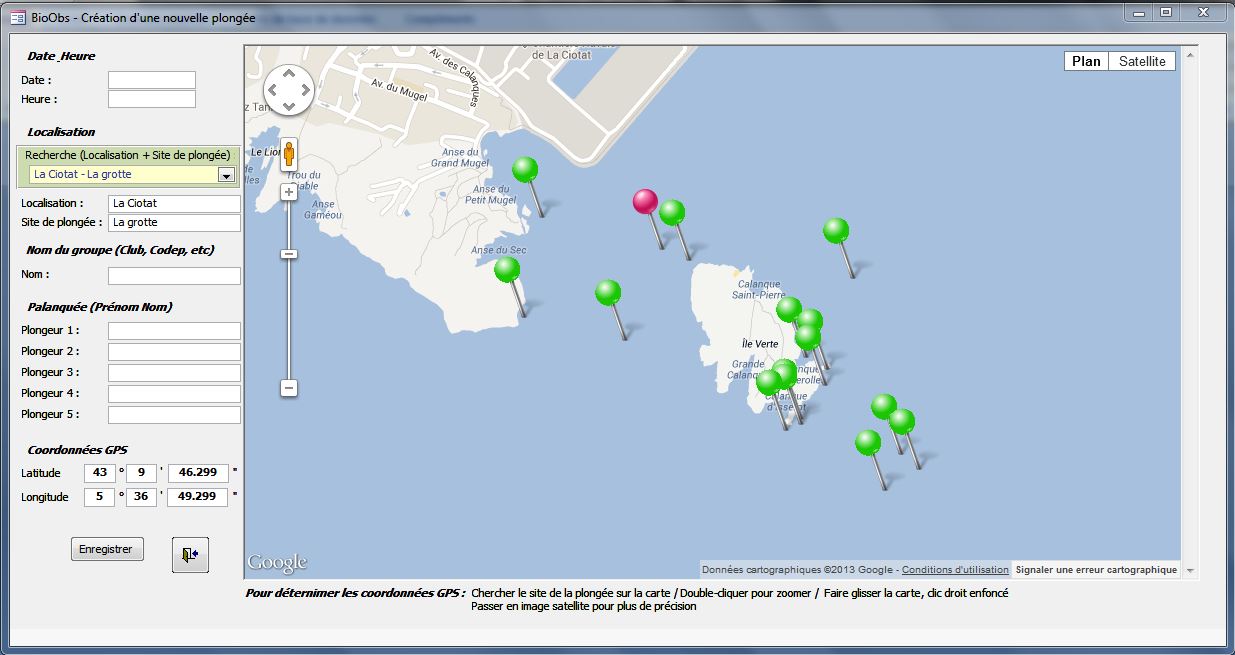Click Signaler une erreur cartographique
Viewport: 1235px width, 655px height.
[x=1096, y=570]
